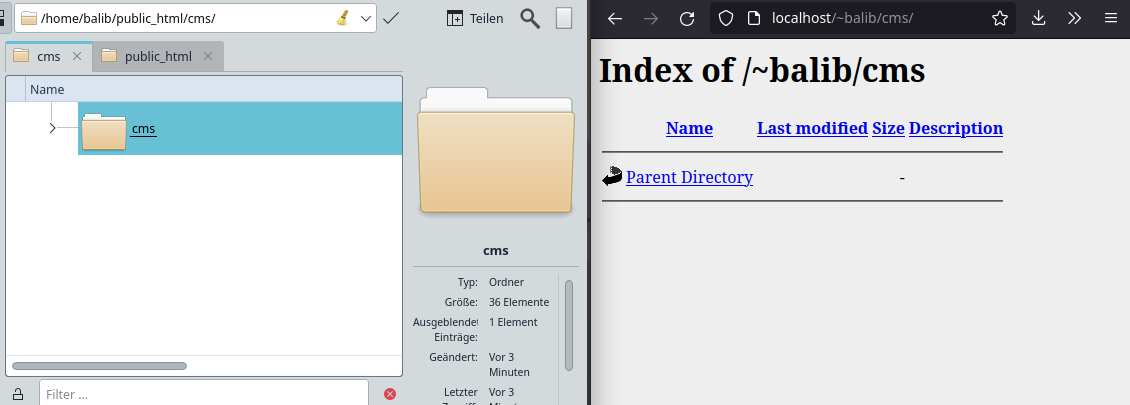1130x405 pixels.
Task: Open the Parent Directory link
Action: tap(689, 177)
